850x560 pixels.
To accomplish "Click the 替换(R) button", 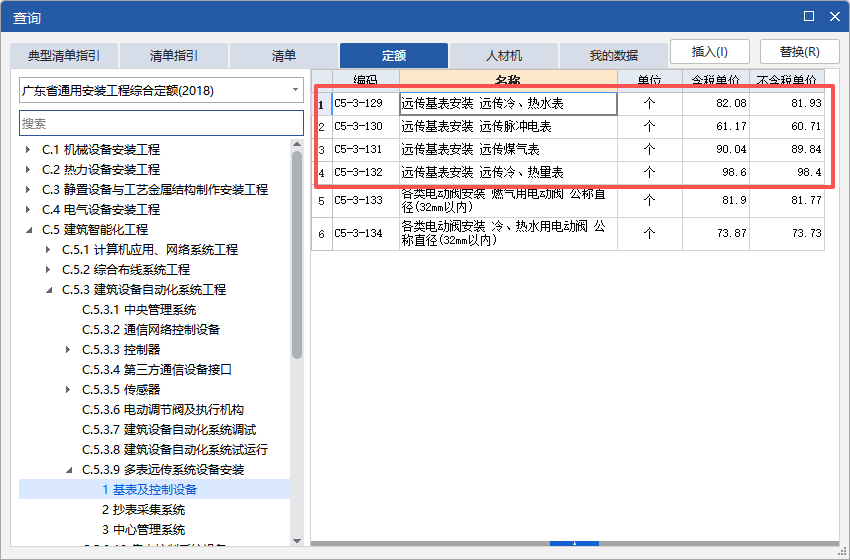I will tap(799, 52).
